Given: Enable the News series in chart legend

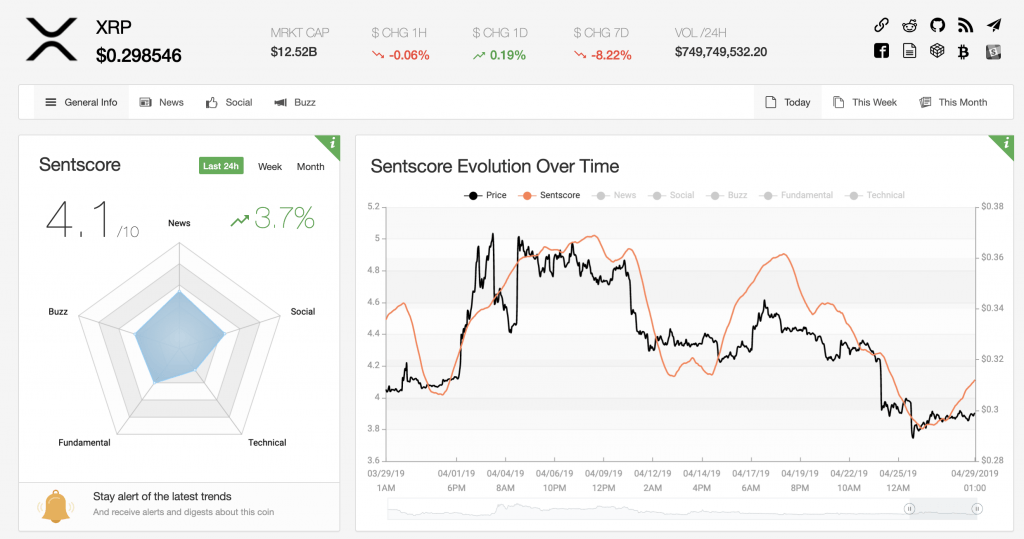Looking at the screenshot, I should pos(614,195).
